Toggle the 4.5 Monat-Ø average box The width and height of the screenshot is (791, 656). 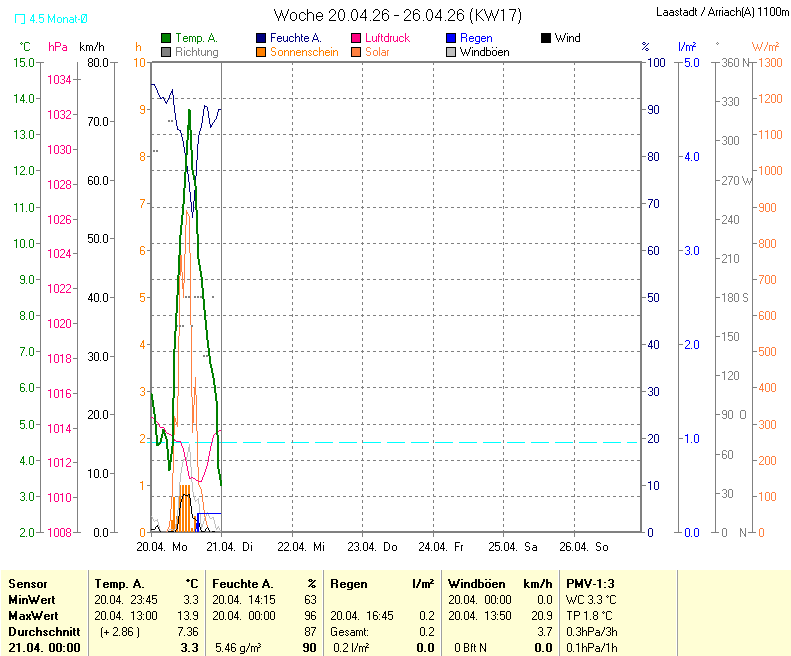pyautogui.click(x=21, y=19)
